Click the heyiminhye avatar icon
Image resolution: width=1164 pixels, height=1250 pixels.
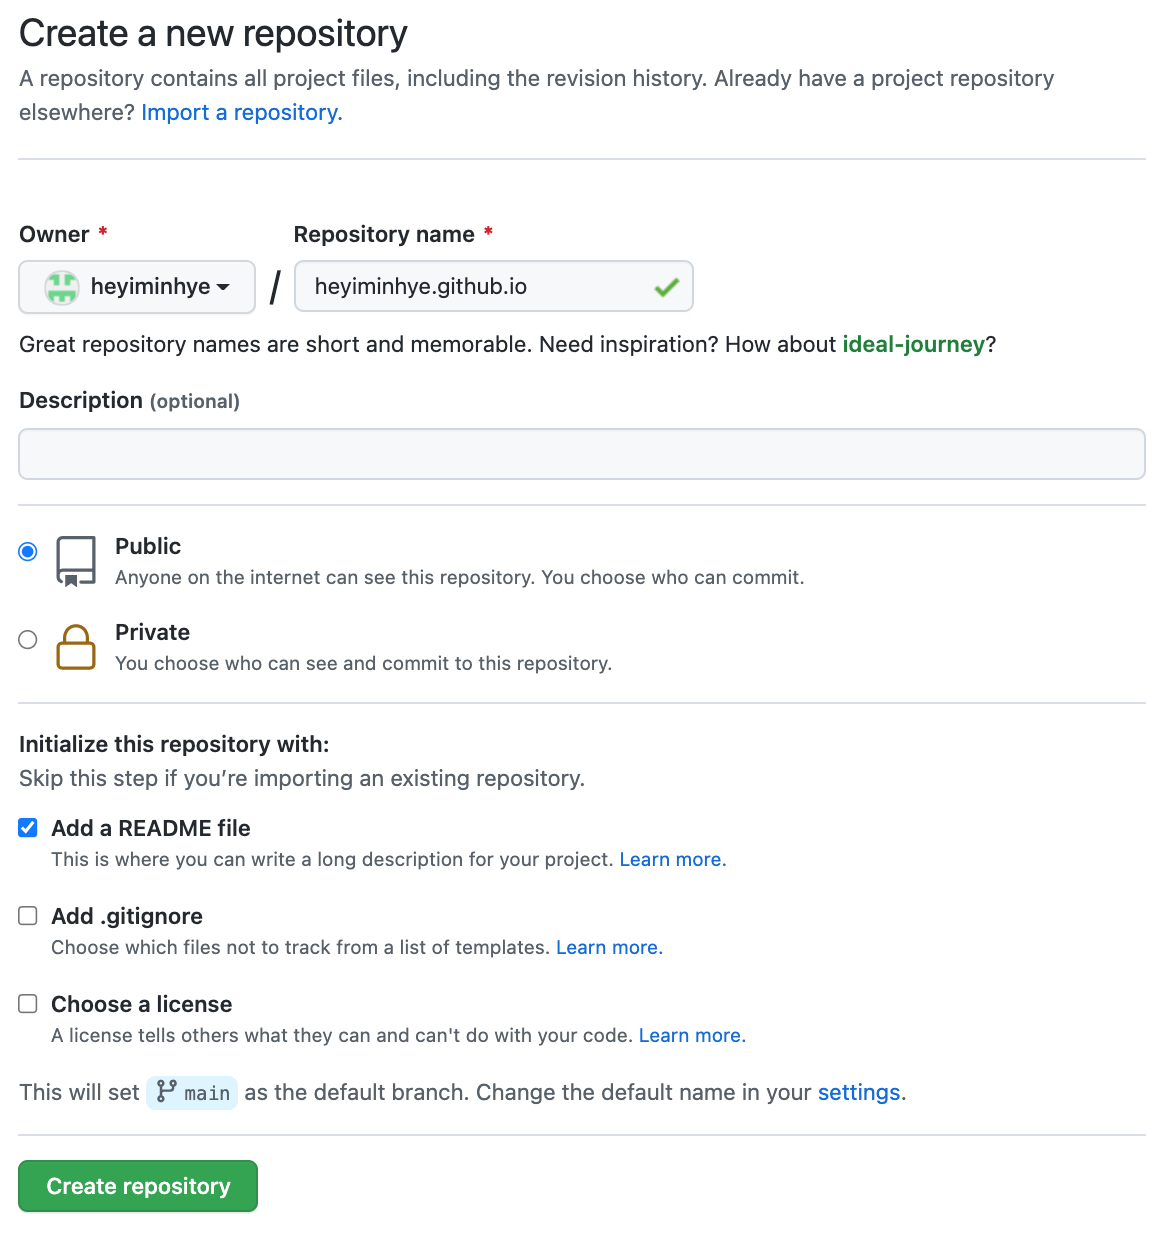tap(62, 287)
